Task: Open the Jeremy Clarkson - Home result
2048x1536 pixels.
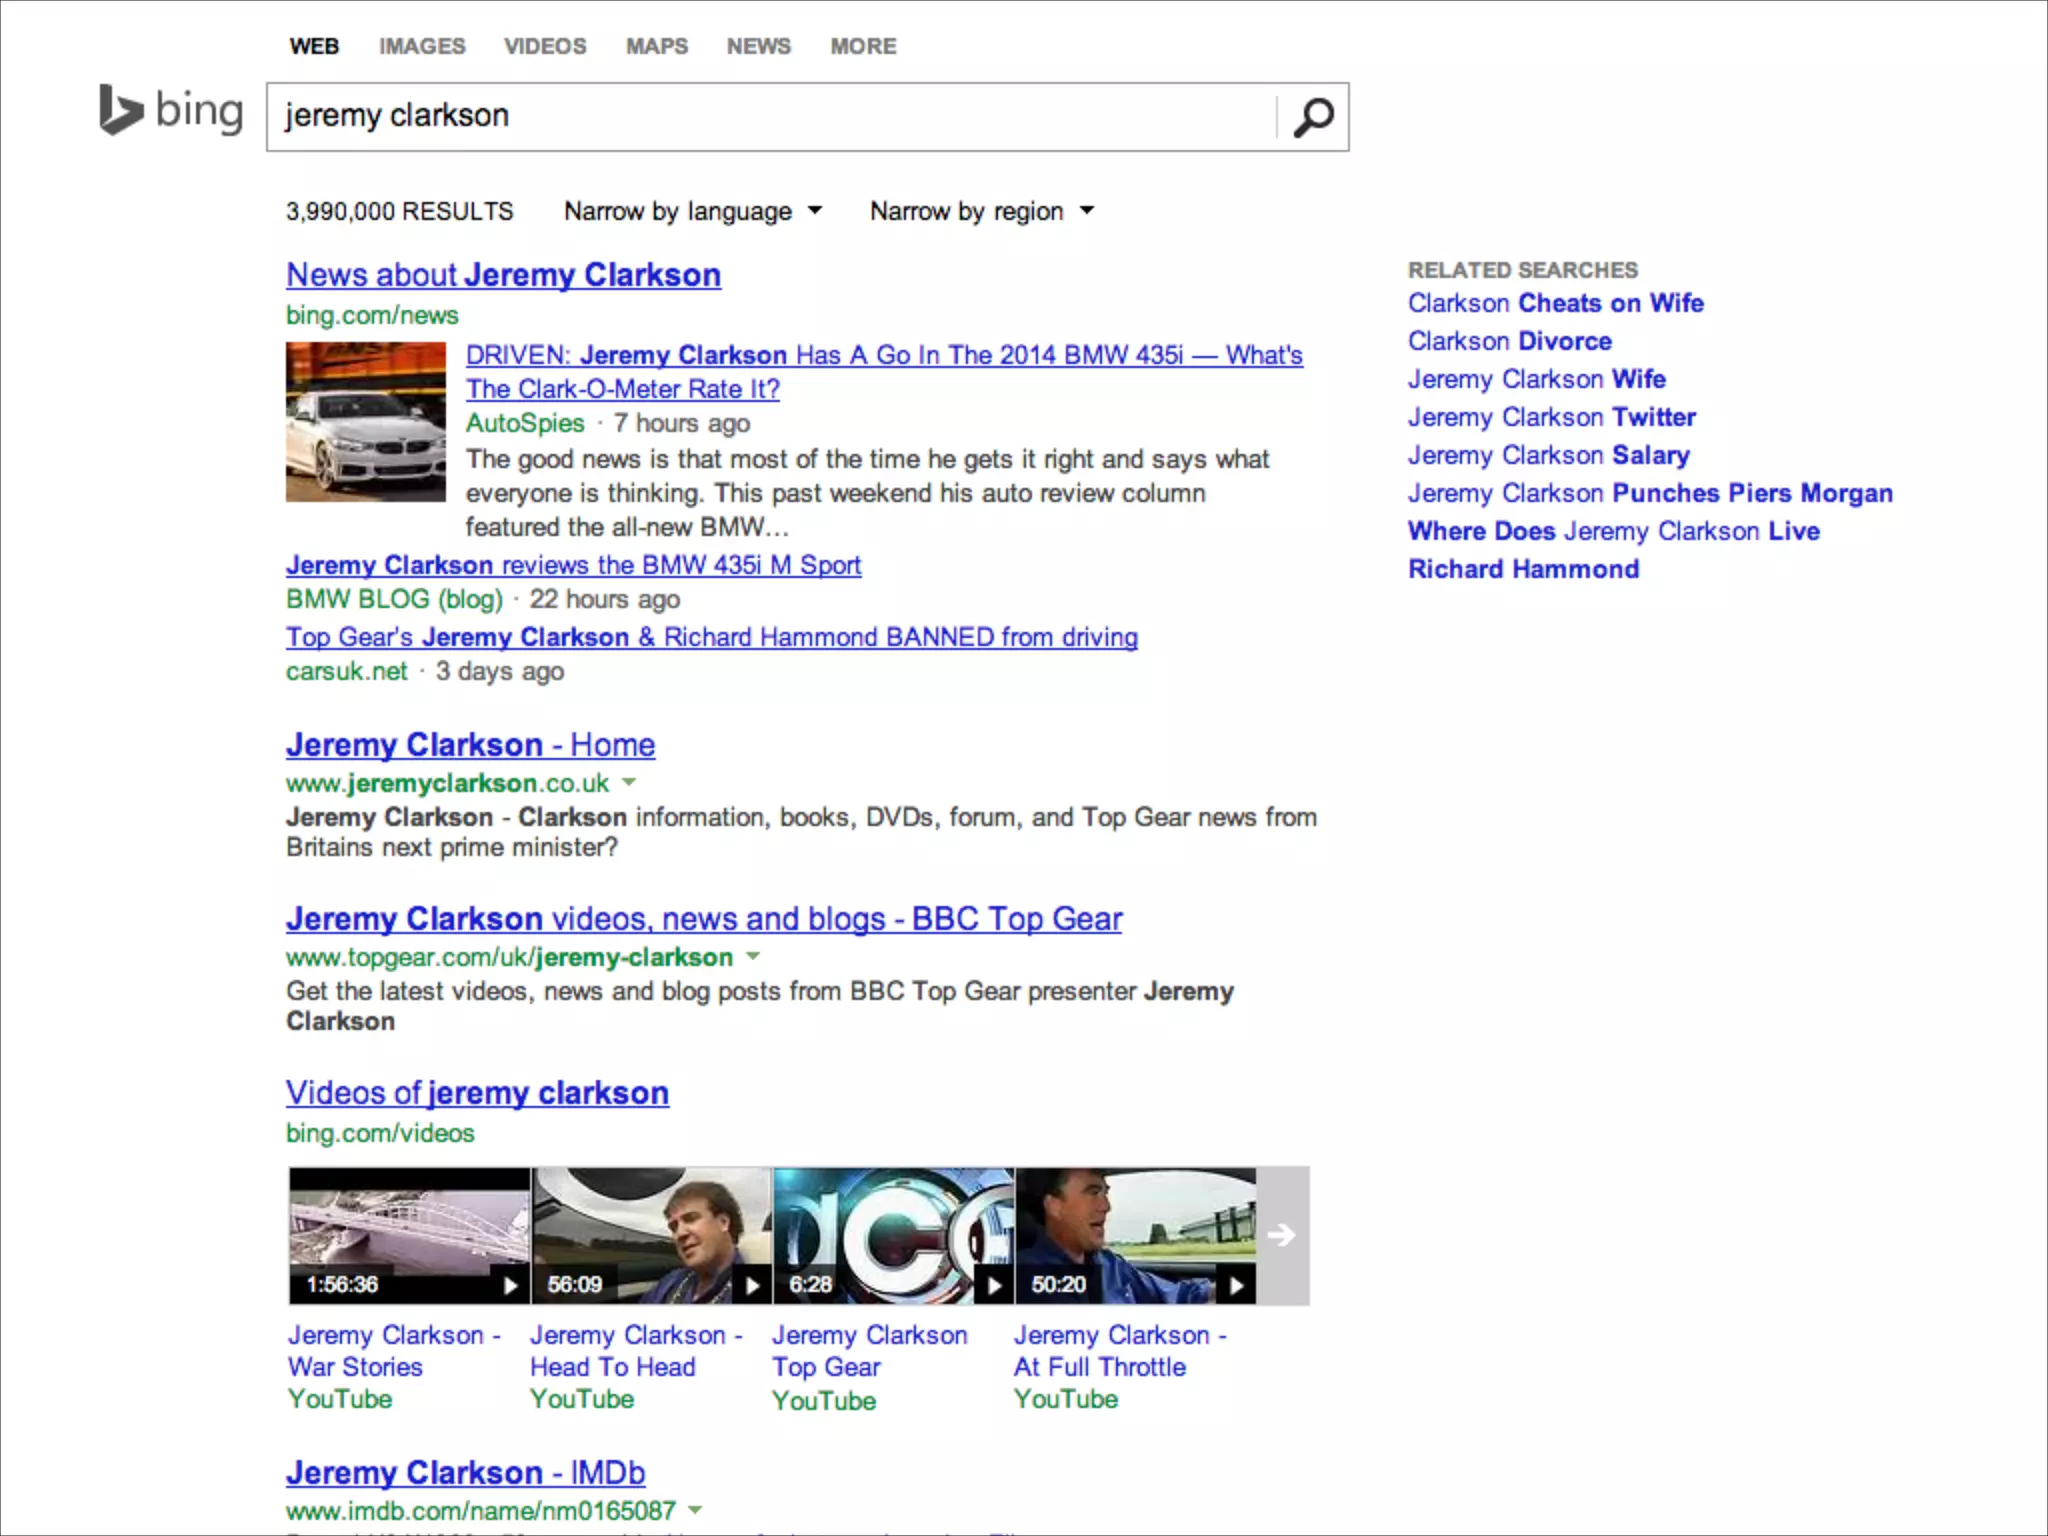Action: [470, 745]
